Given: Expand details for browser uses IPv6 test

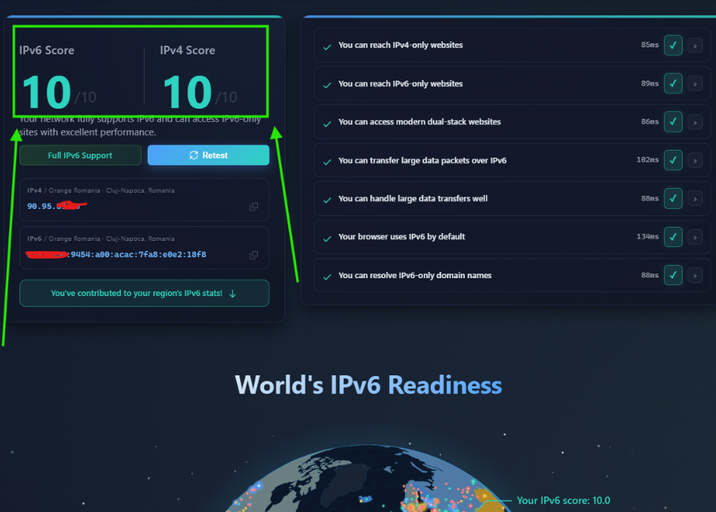Looking at the screenshot, I should (695, 237).
